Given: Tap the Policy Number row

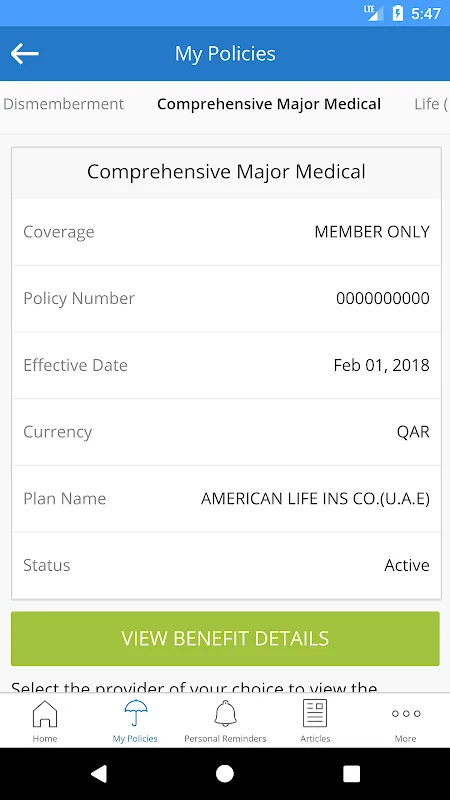Looking at the screenshot, I should coord(226,298).
